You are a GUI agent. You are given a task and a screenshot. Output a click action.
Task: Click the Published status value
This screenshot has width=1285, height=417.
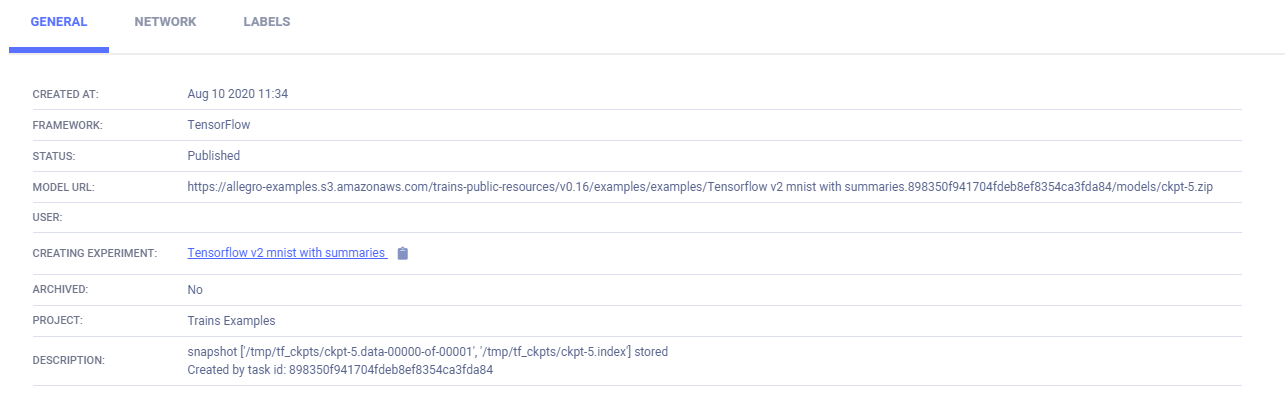click(214, 156)
